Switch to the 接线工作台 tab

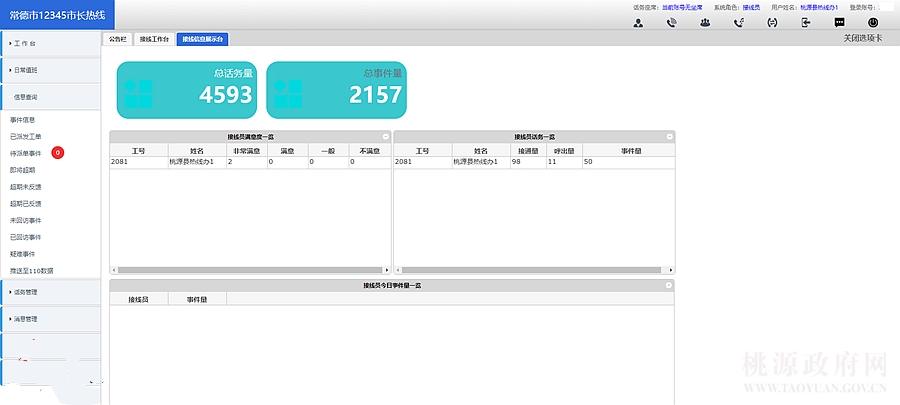pos(153,39)
